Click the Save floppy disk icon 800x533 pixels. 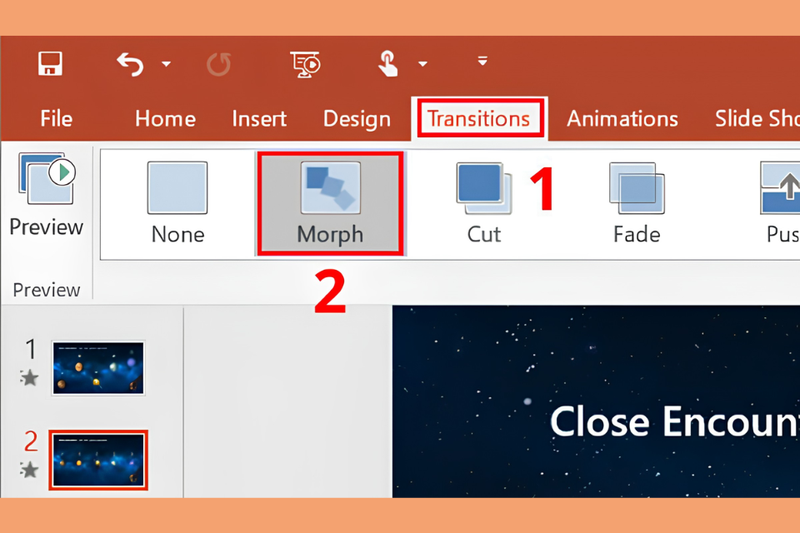(50, 64)
